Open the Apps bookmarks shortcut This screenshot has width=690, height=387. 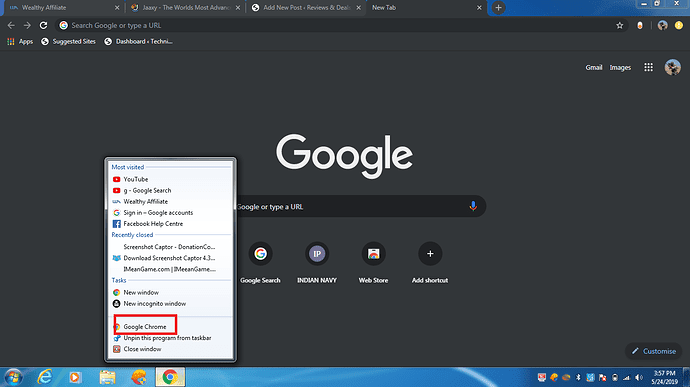(x=20, y=41)
